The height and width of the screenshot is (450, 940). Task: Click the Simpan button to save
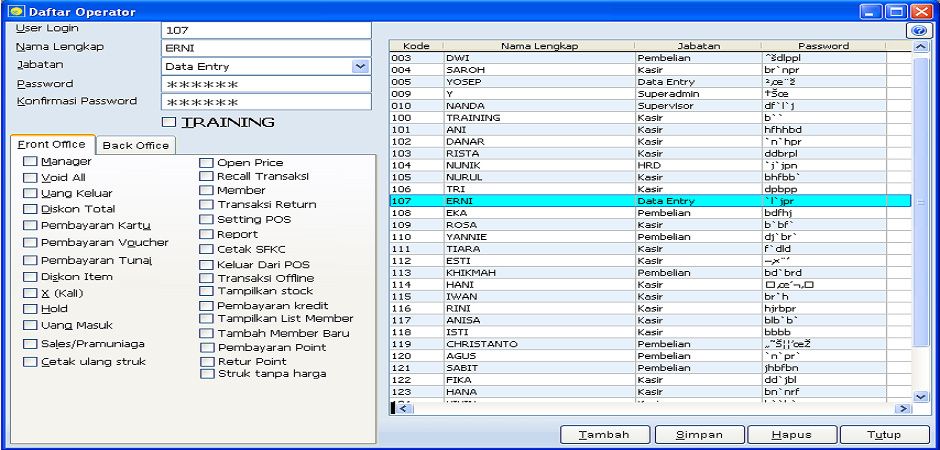[699, 435]
